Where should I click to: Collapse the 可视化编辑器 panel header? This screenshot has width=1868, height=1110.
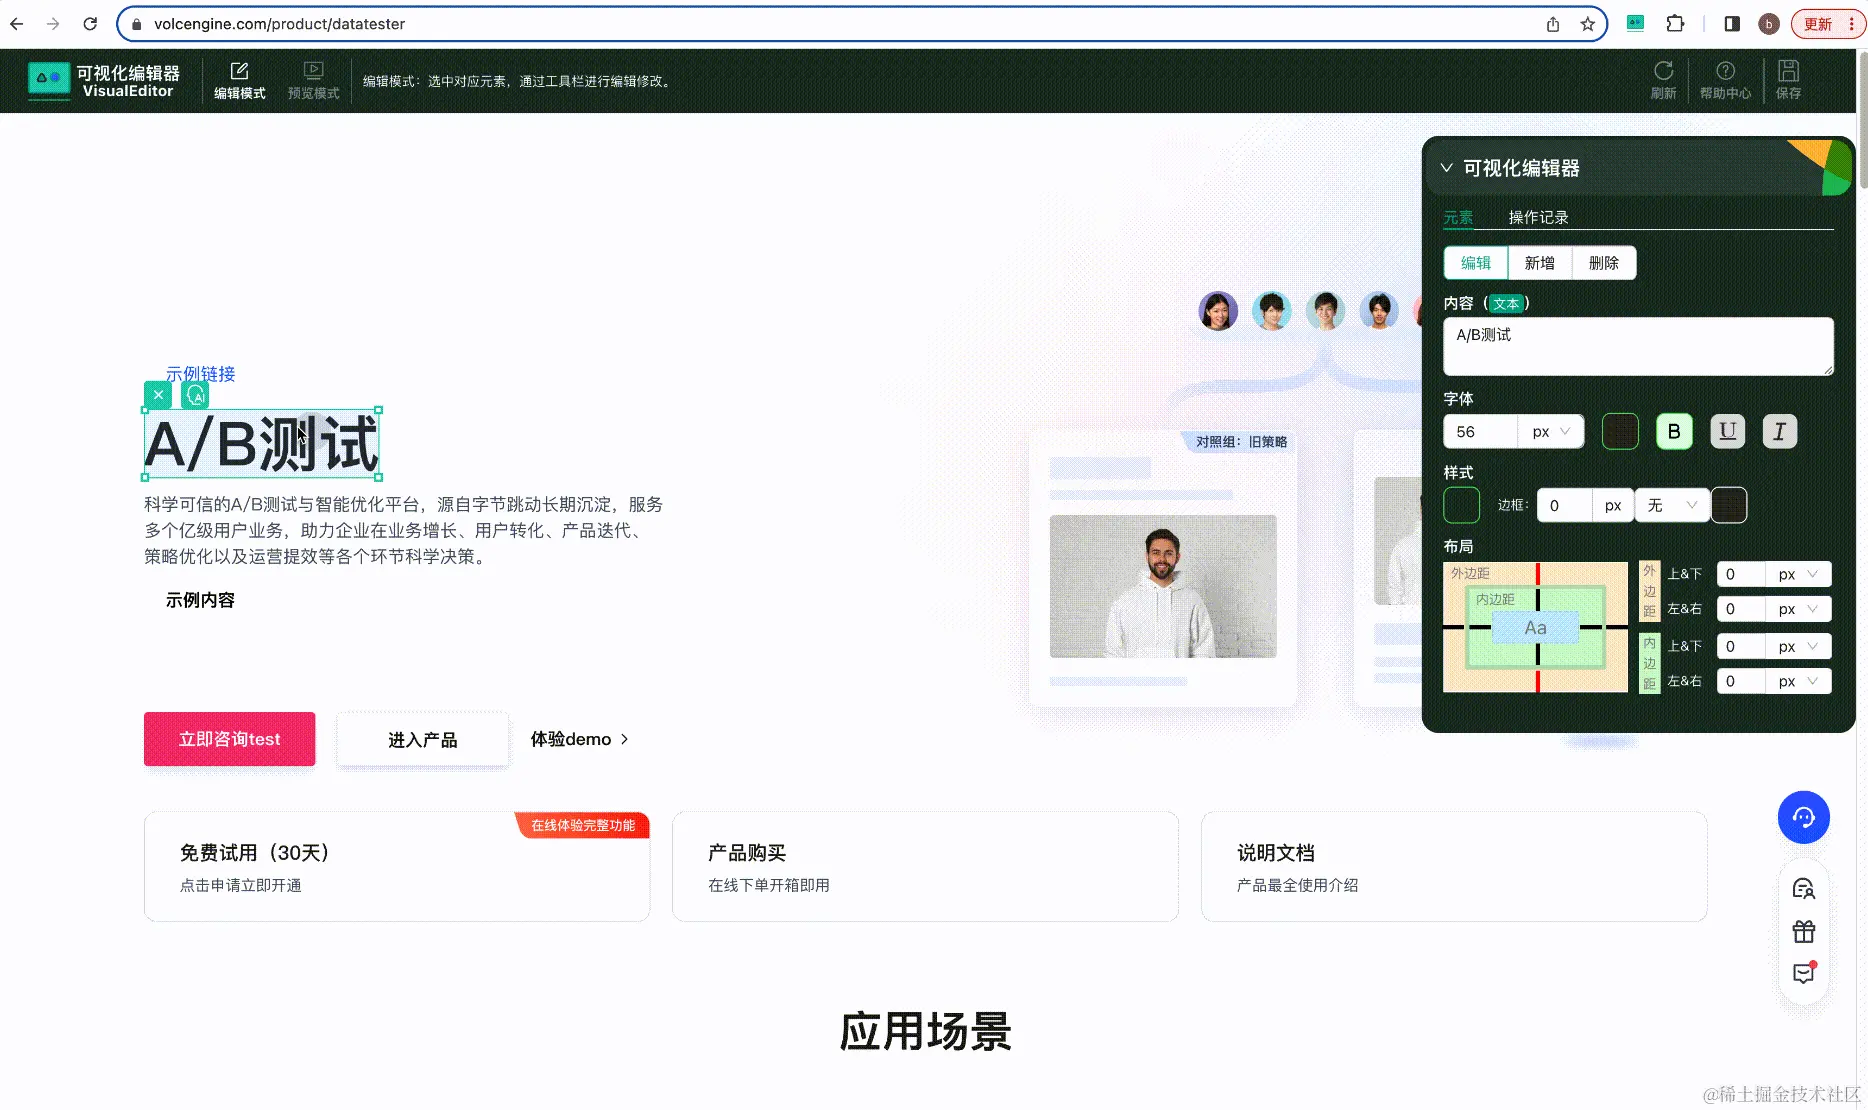[1447, 167]
